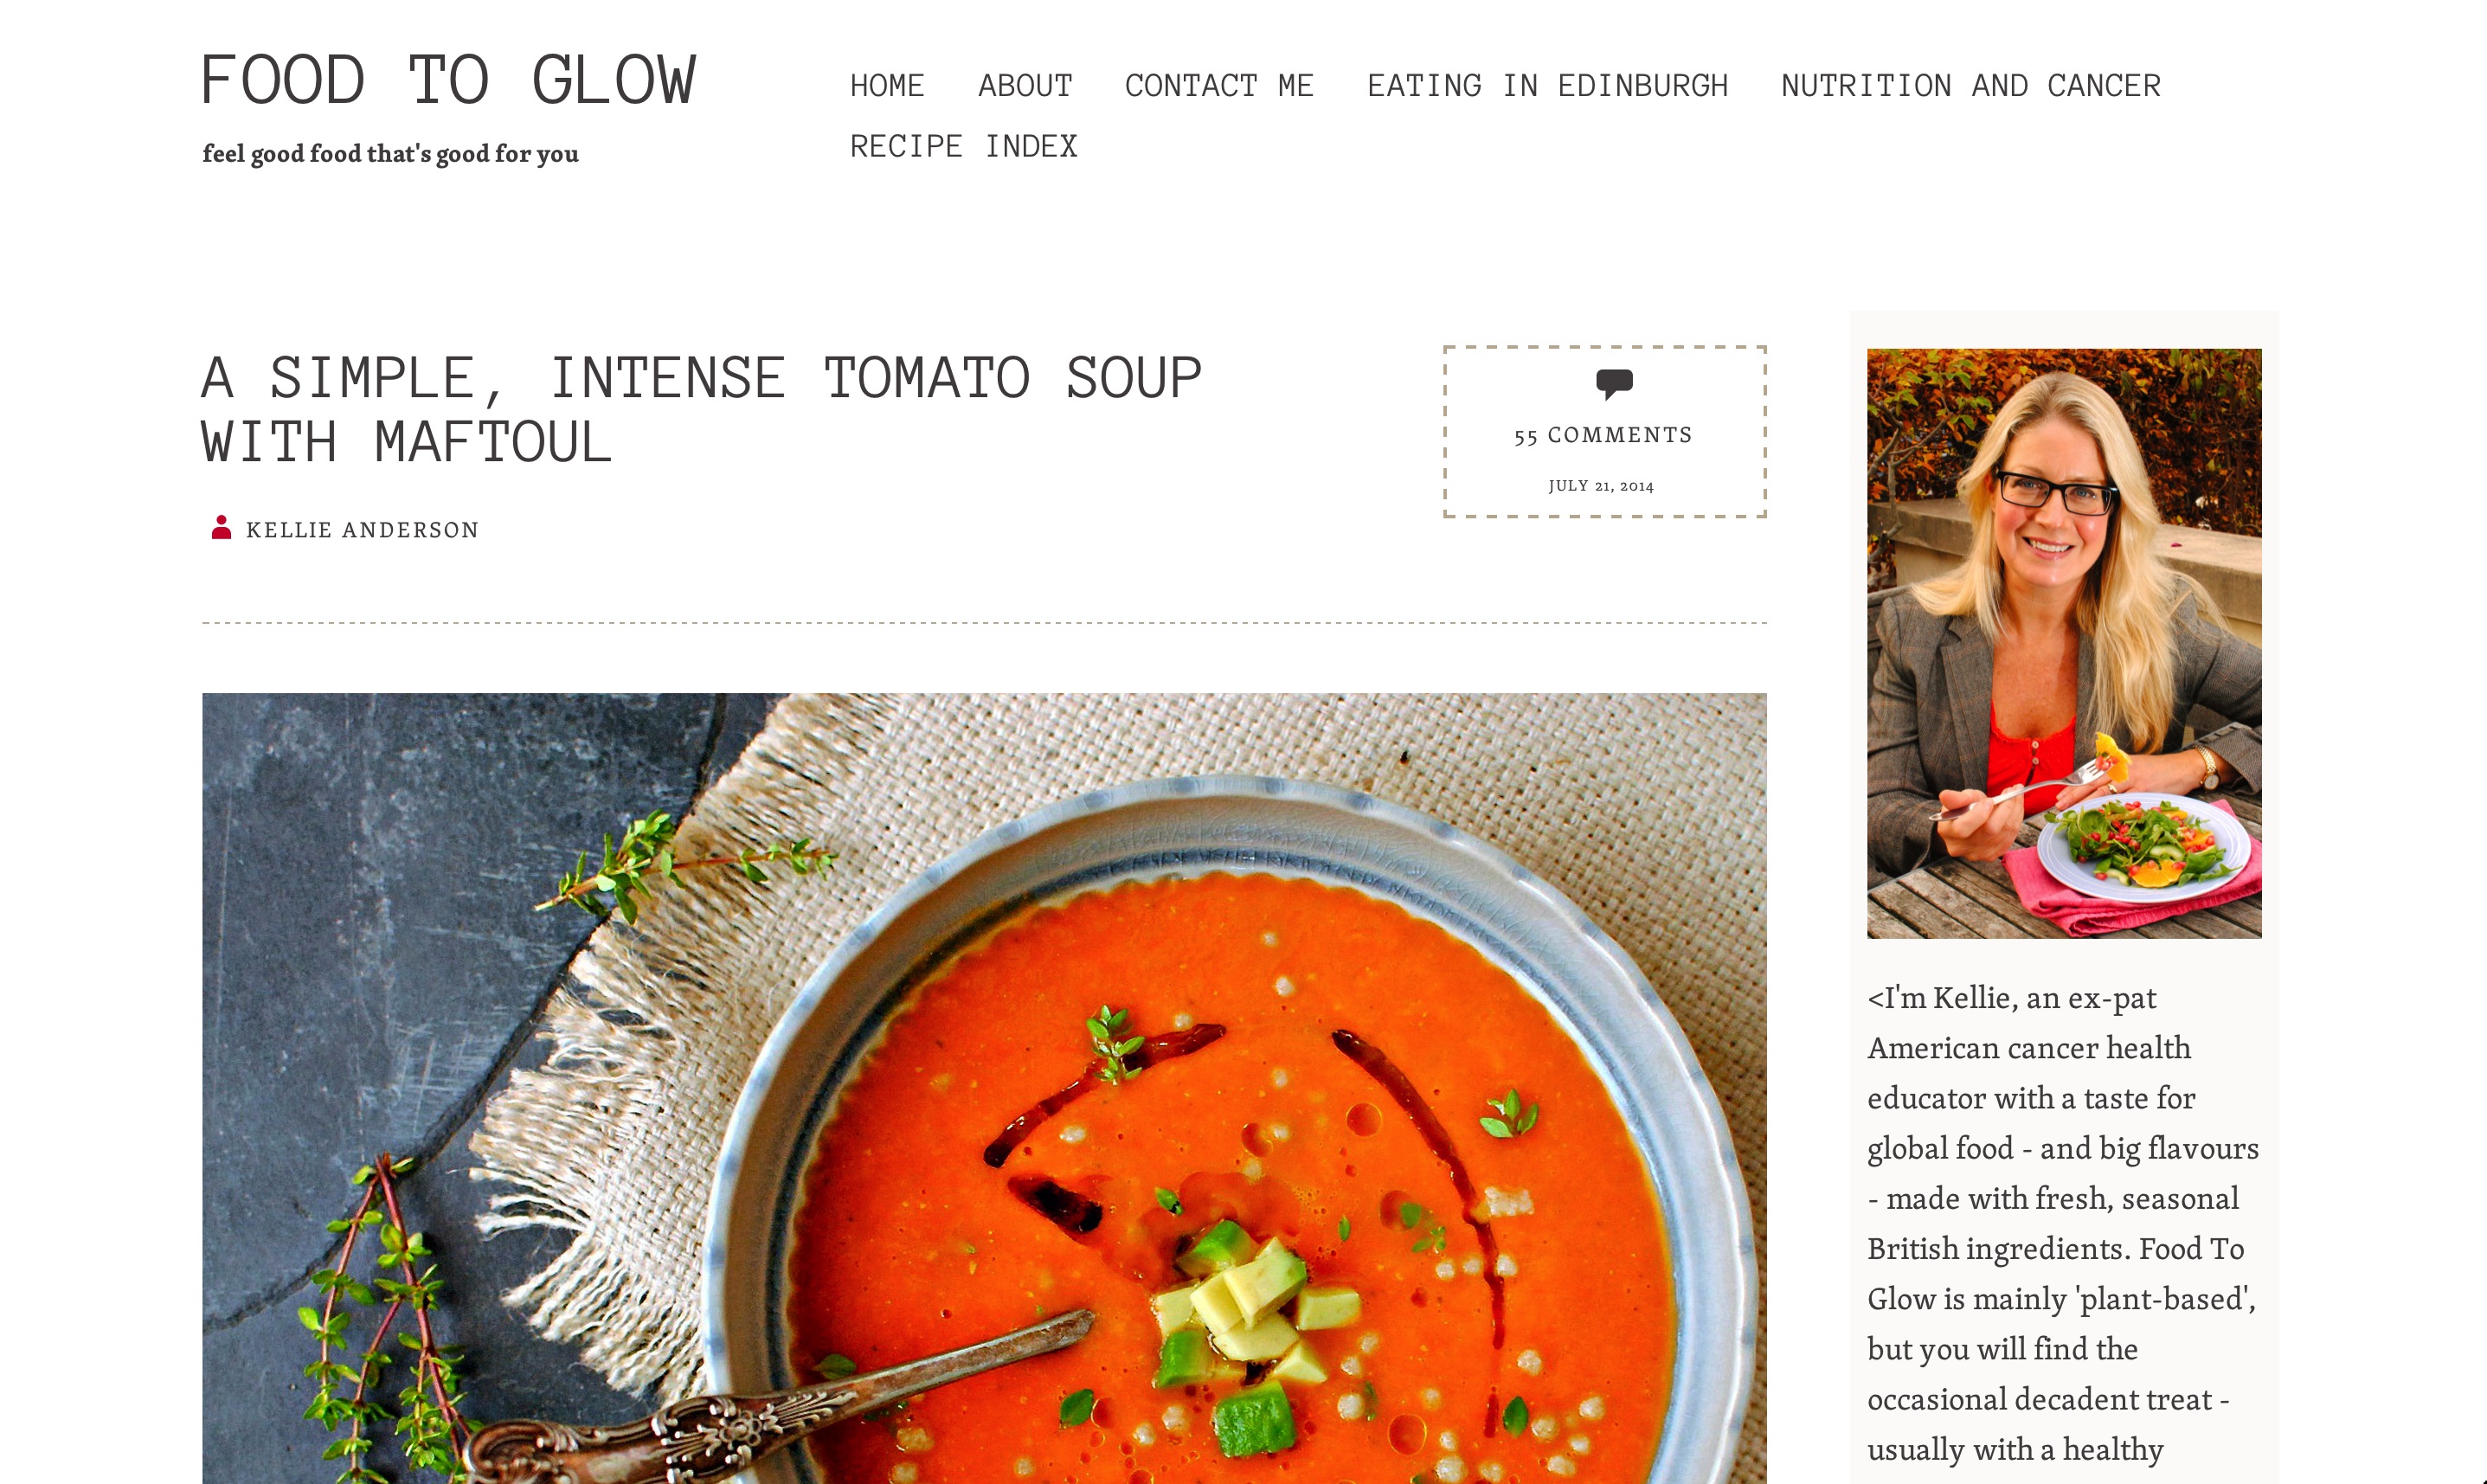
Task: Click the site tagline under the title
Action: coord(390,154)
